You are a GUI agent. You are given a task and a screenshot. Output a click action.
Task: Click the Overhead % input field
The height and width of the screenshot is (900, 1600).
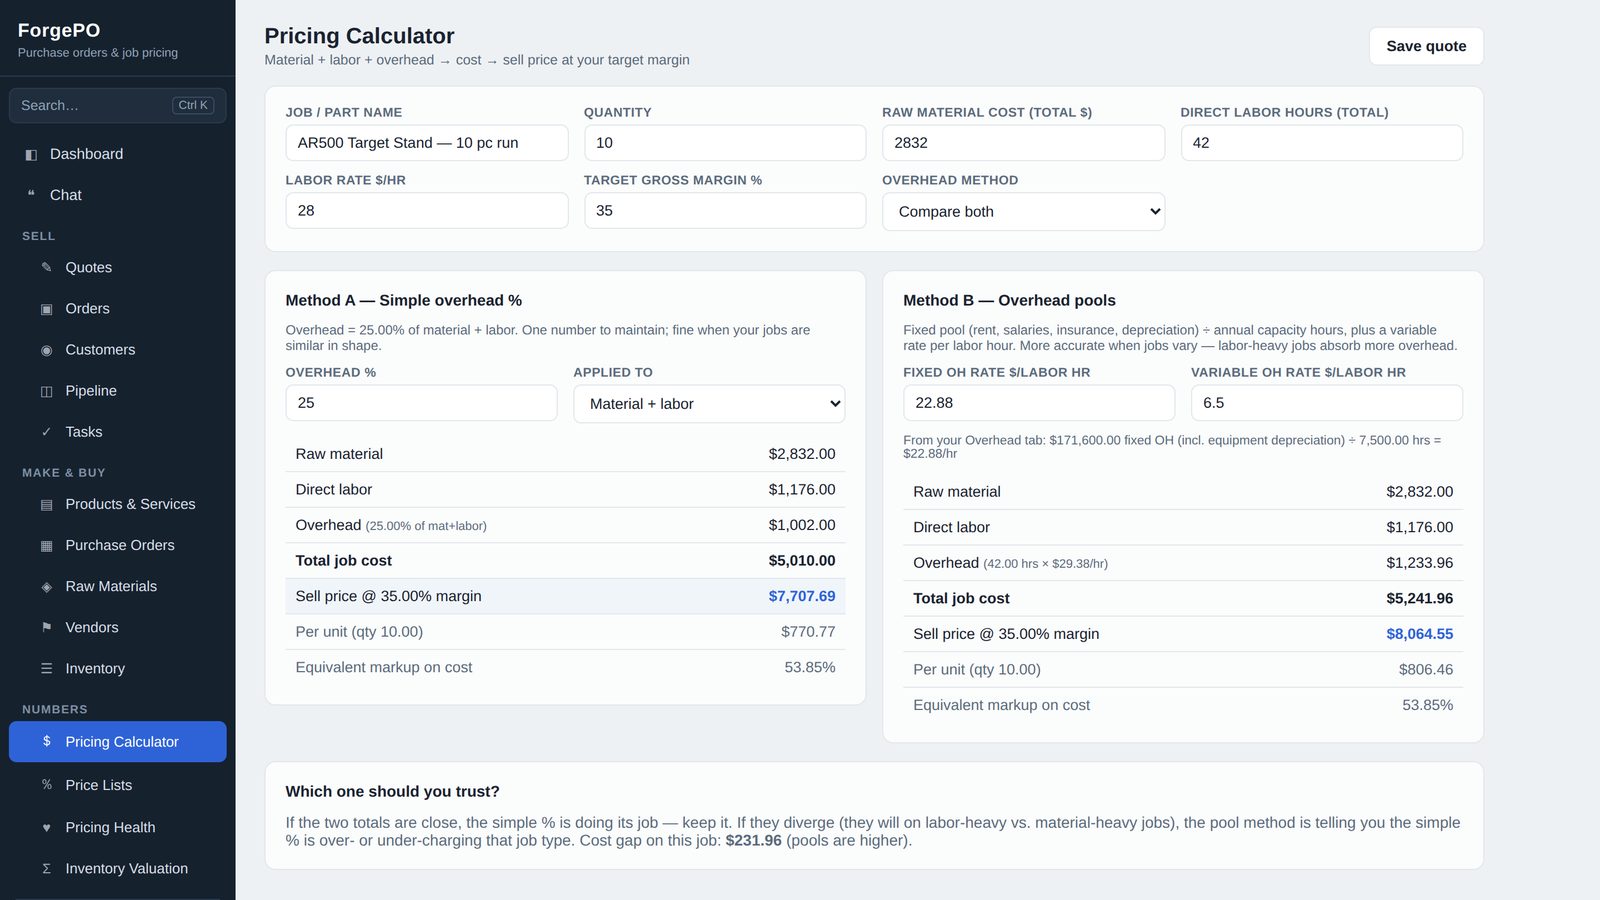click(421, 403)
